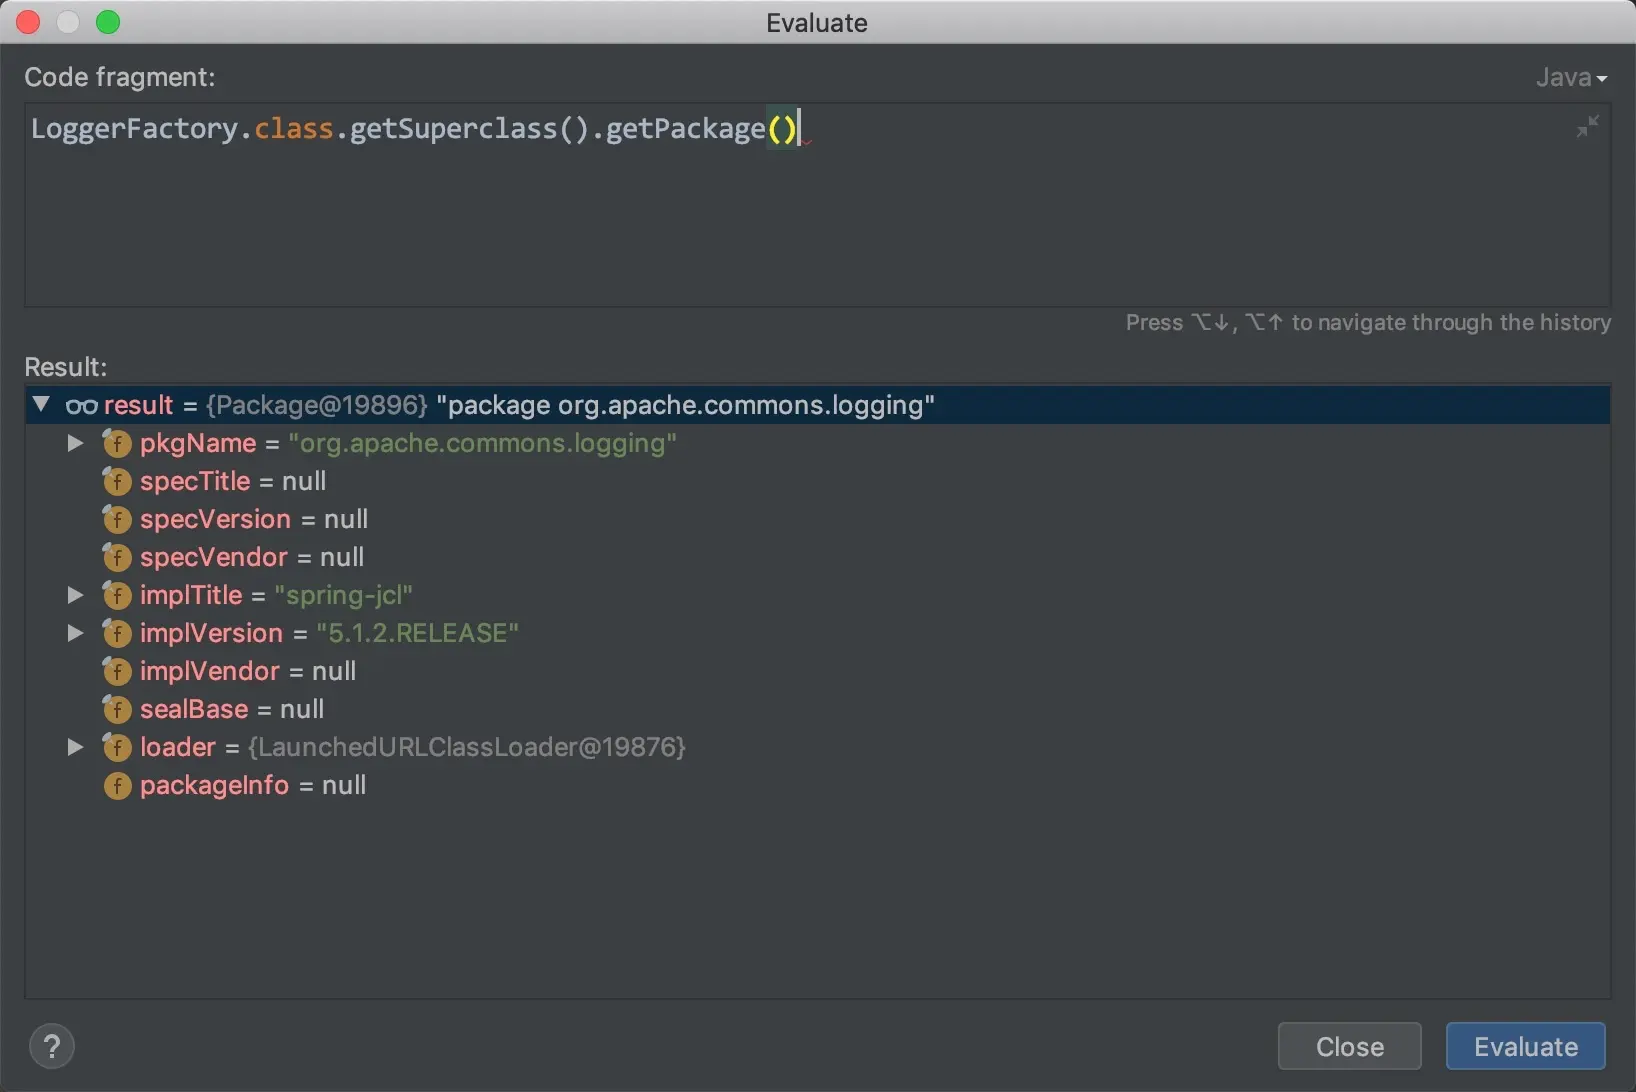Expand the implTitle field node
1636x1092 pixels.
[75, 595]
